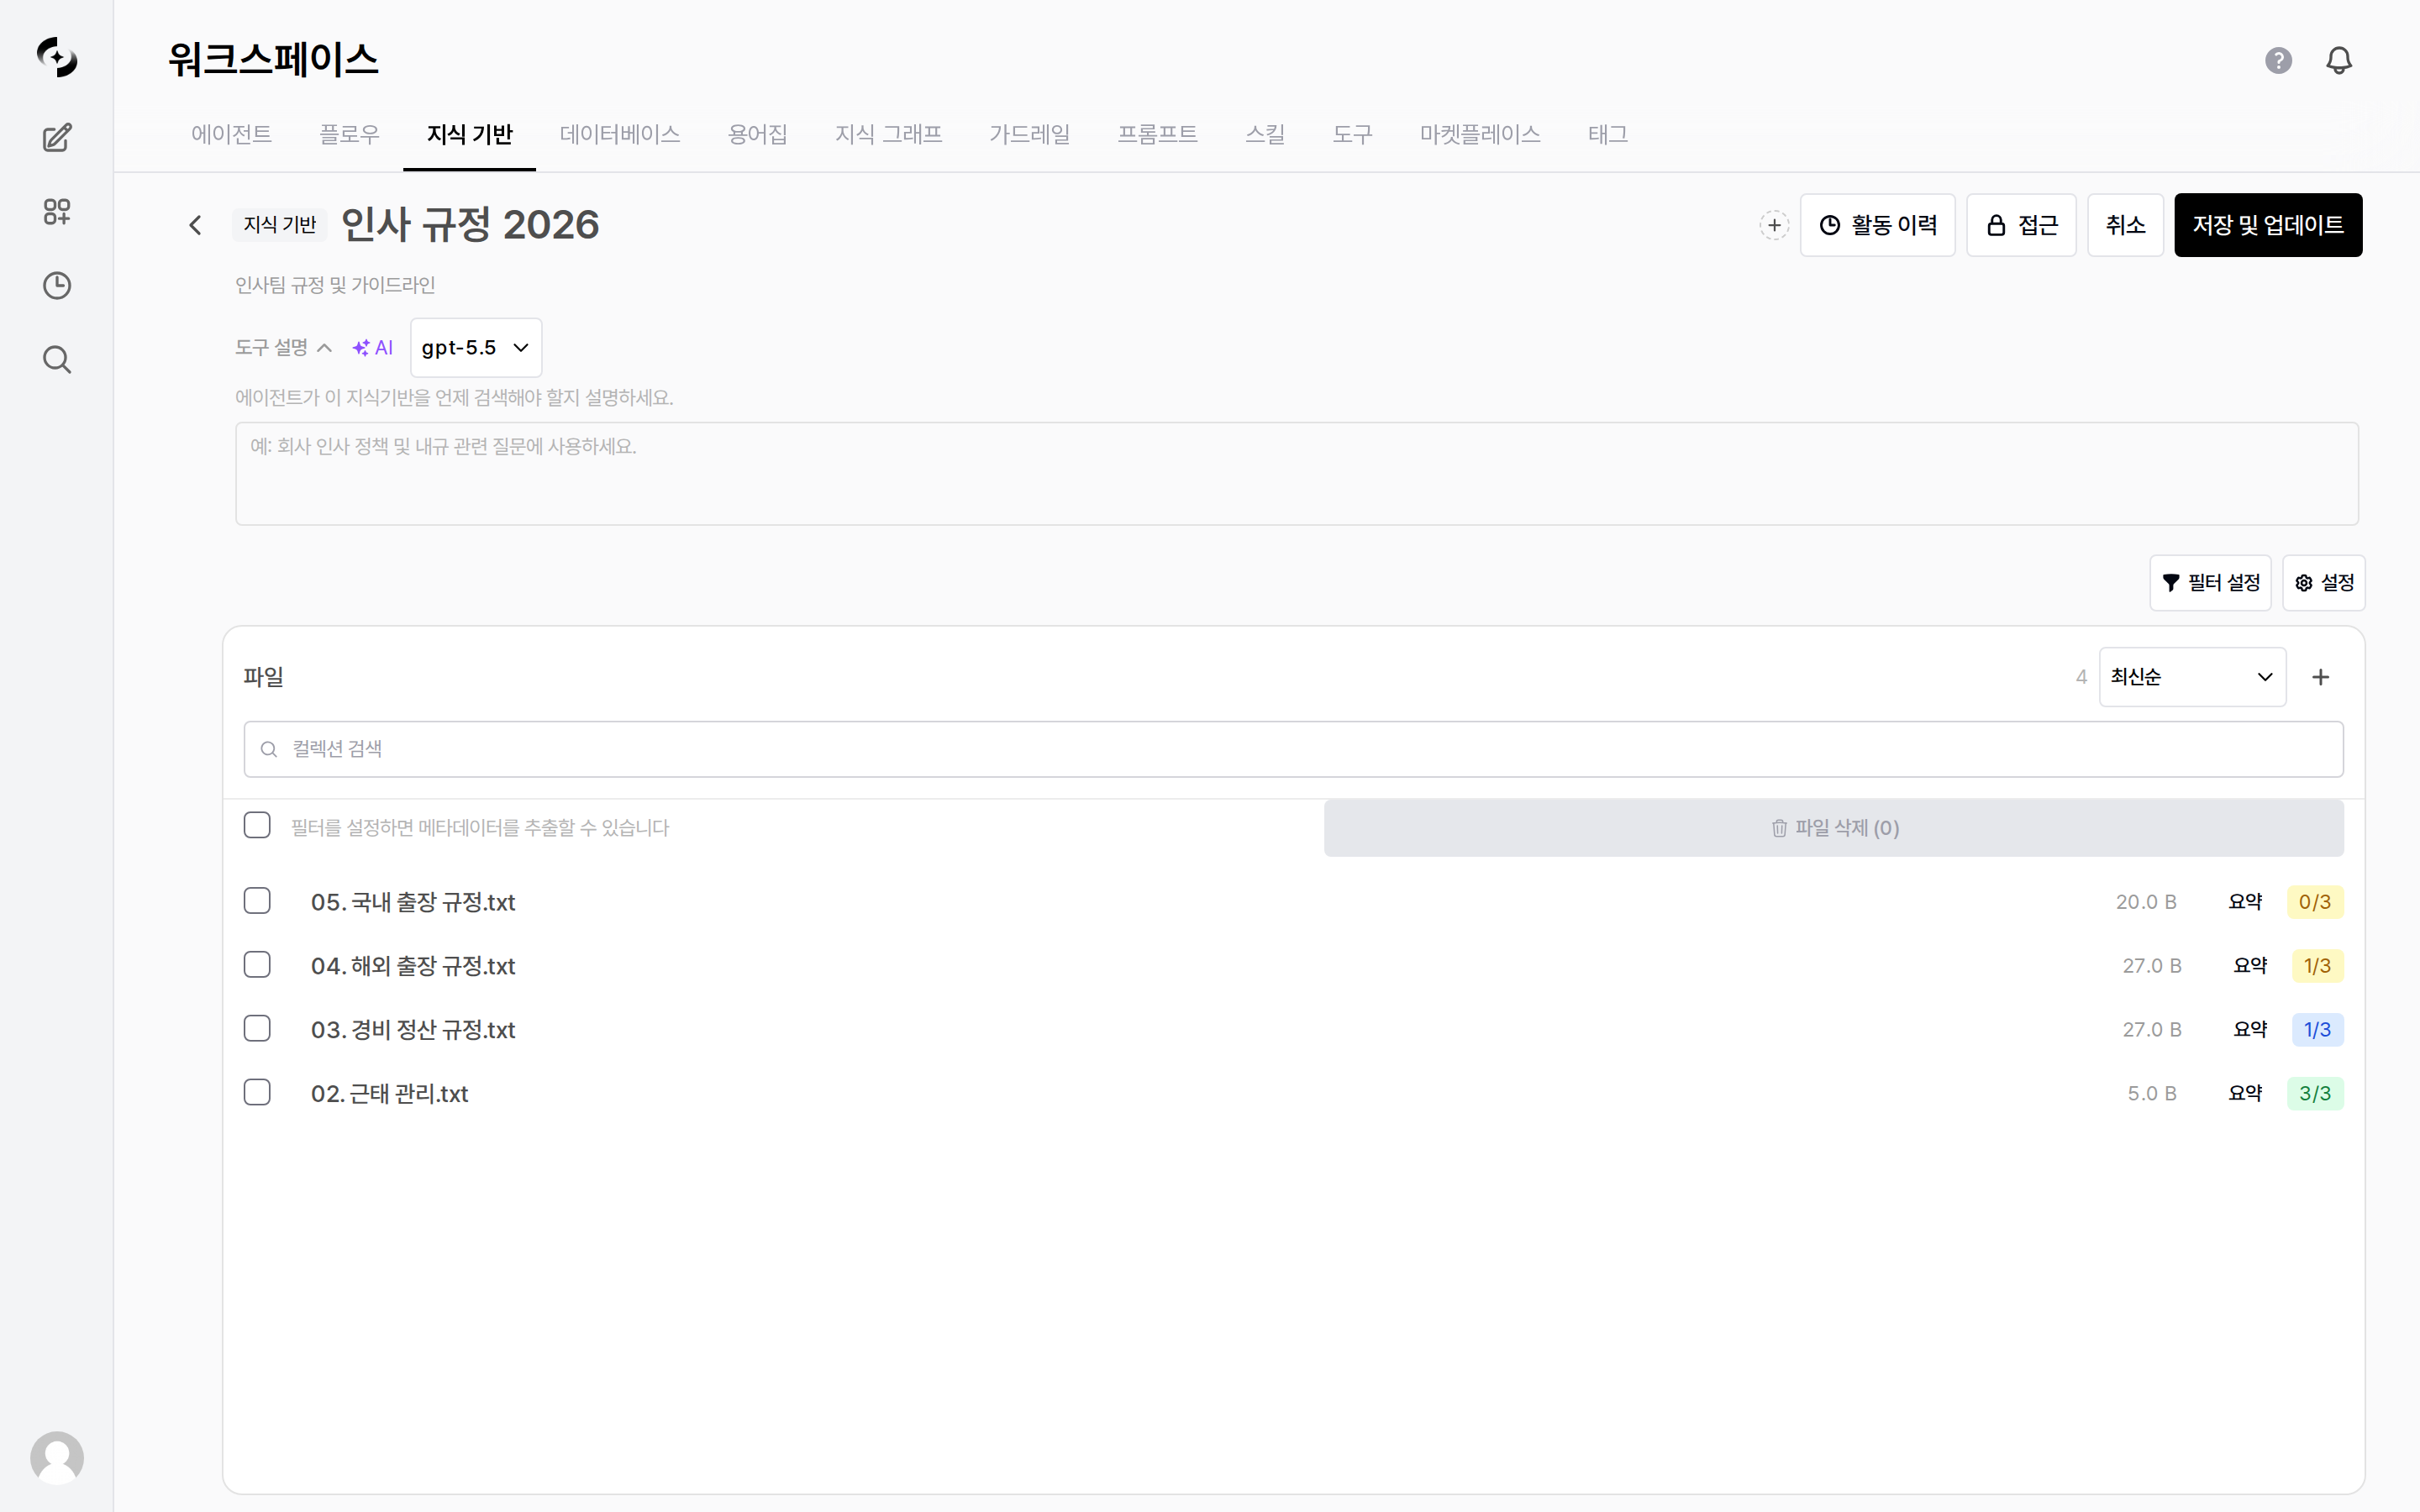Image resolution: width=2420 pixels, height=1512 pixels.
Task: Open the user avatar at the sidebar bottom
Action: point(57,1458)
